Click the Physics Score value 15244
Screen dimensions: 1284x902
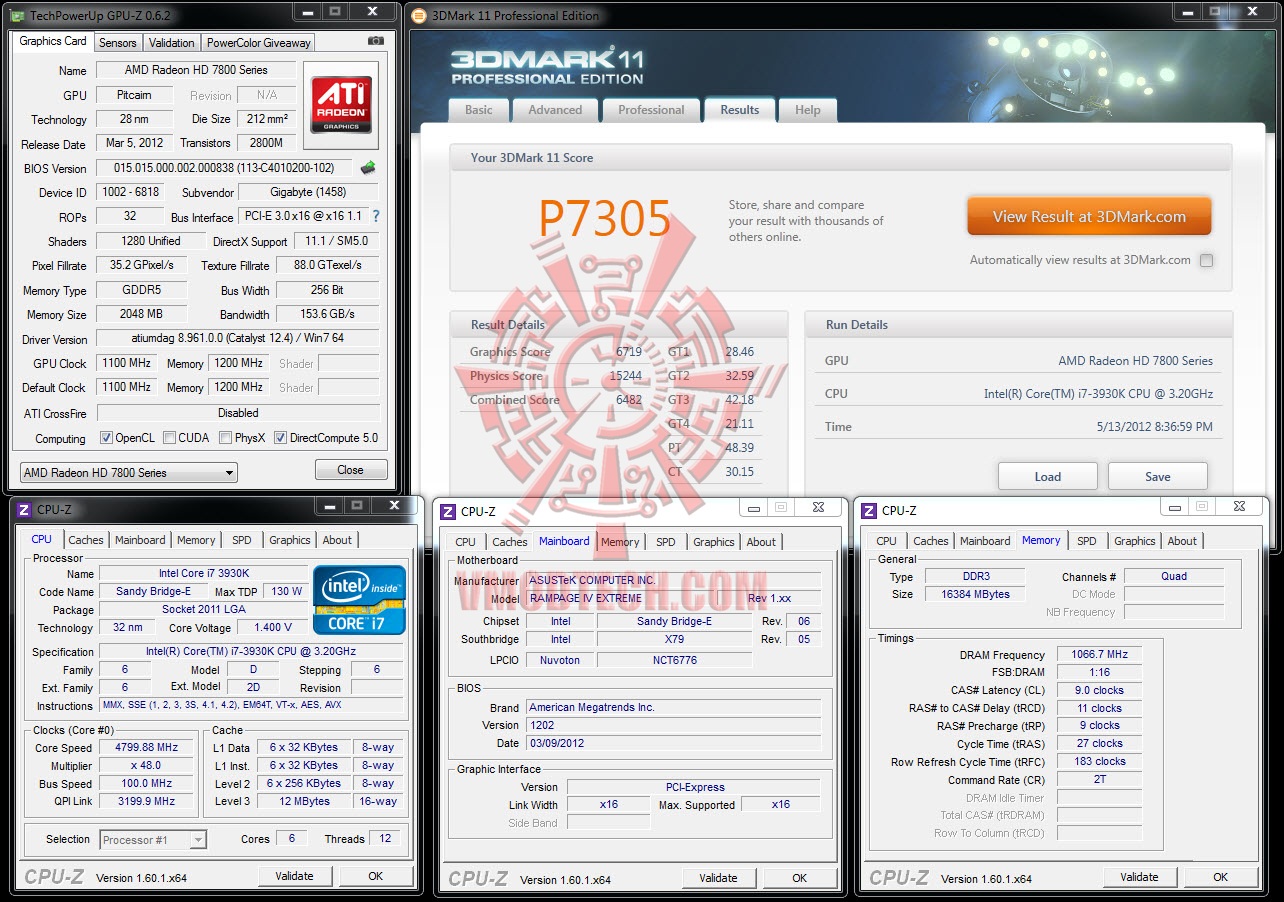coord(625,376)
